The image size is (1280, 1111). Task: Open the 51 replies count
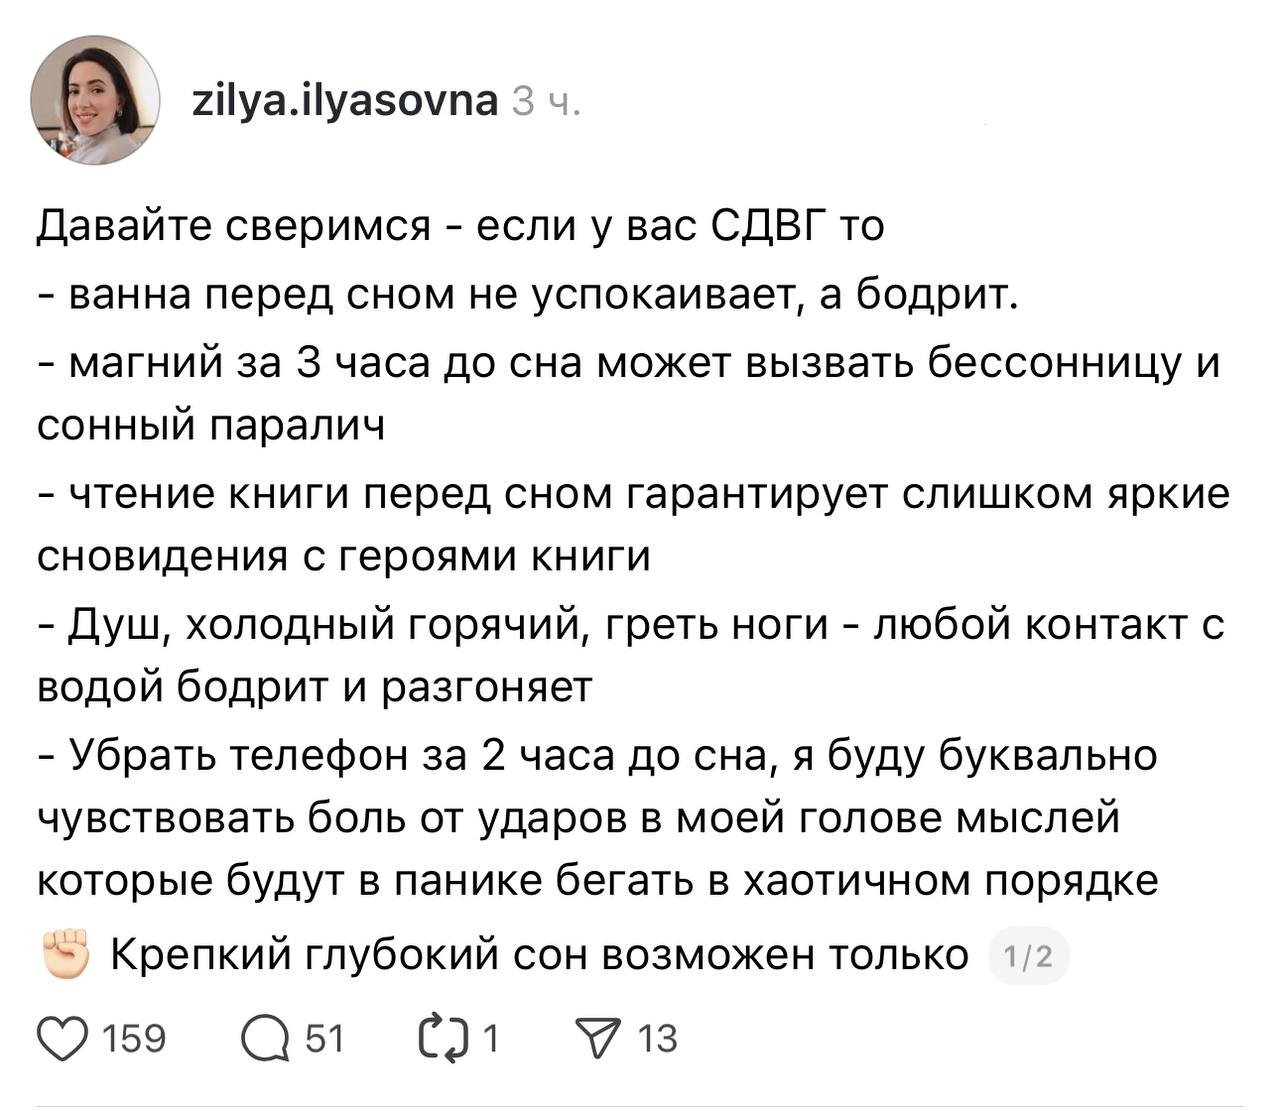coord(324,1039)
